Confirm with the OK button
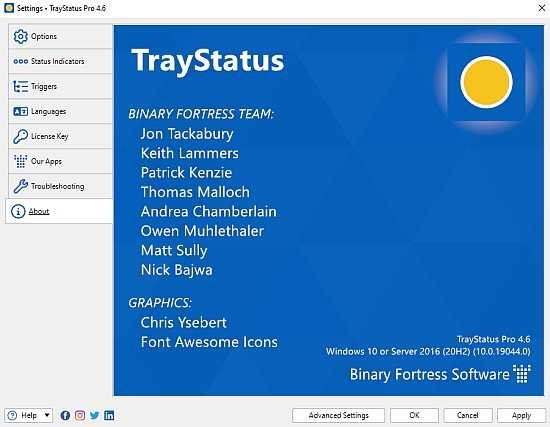Screen dimensions: 550x427 pos(414,415)
